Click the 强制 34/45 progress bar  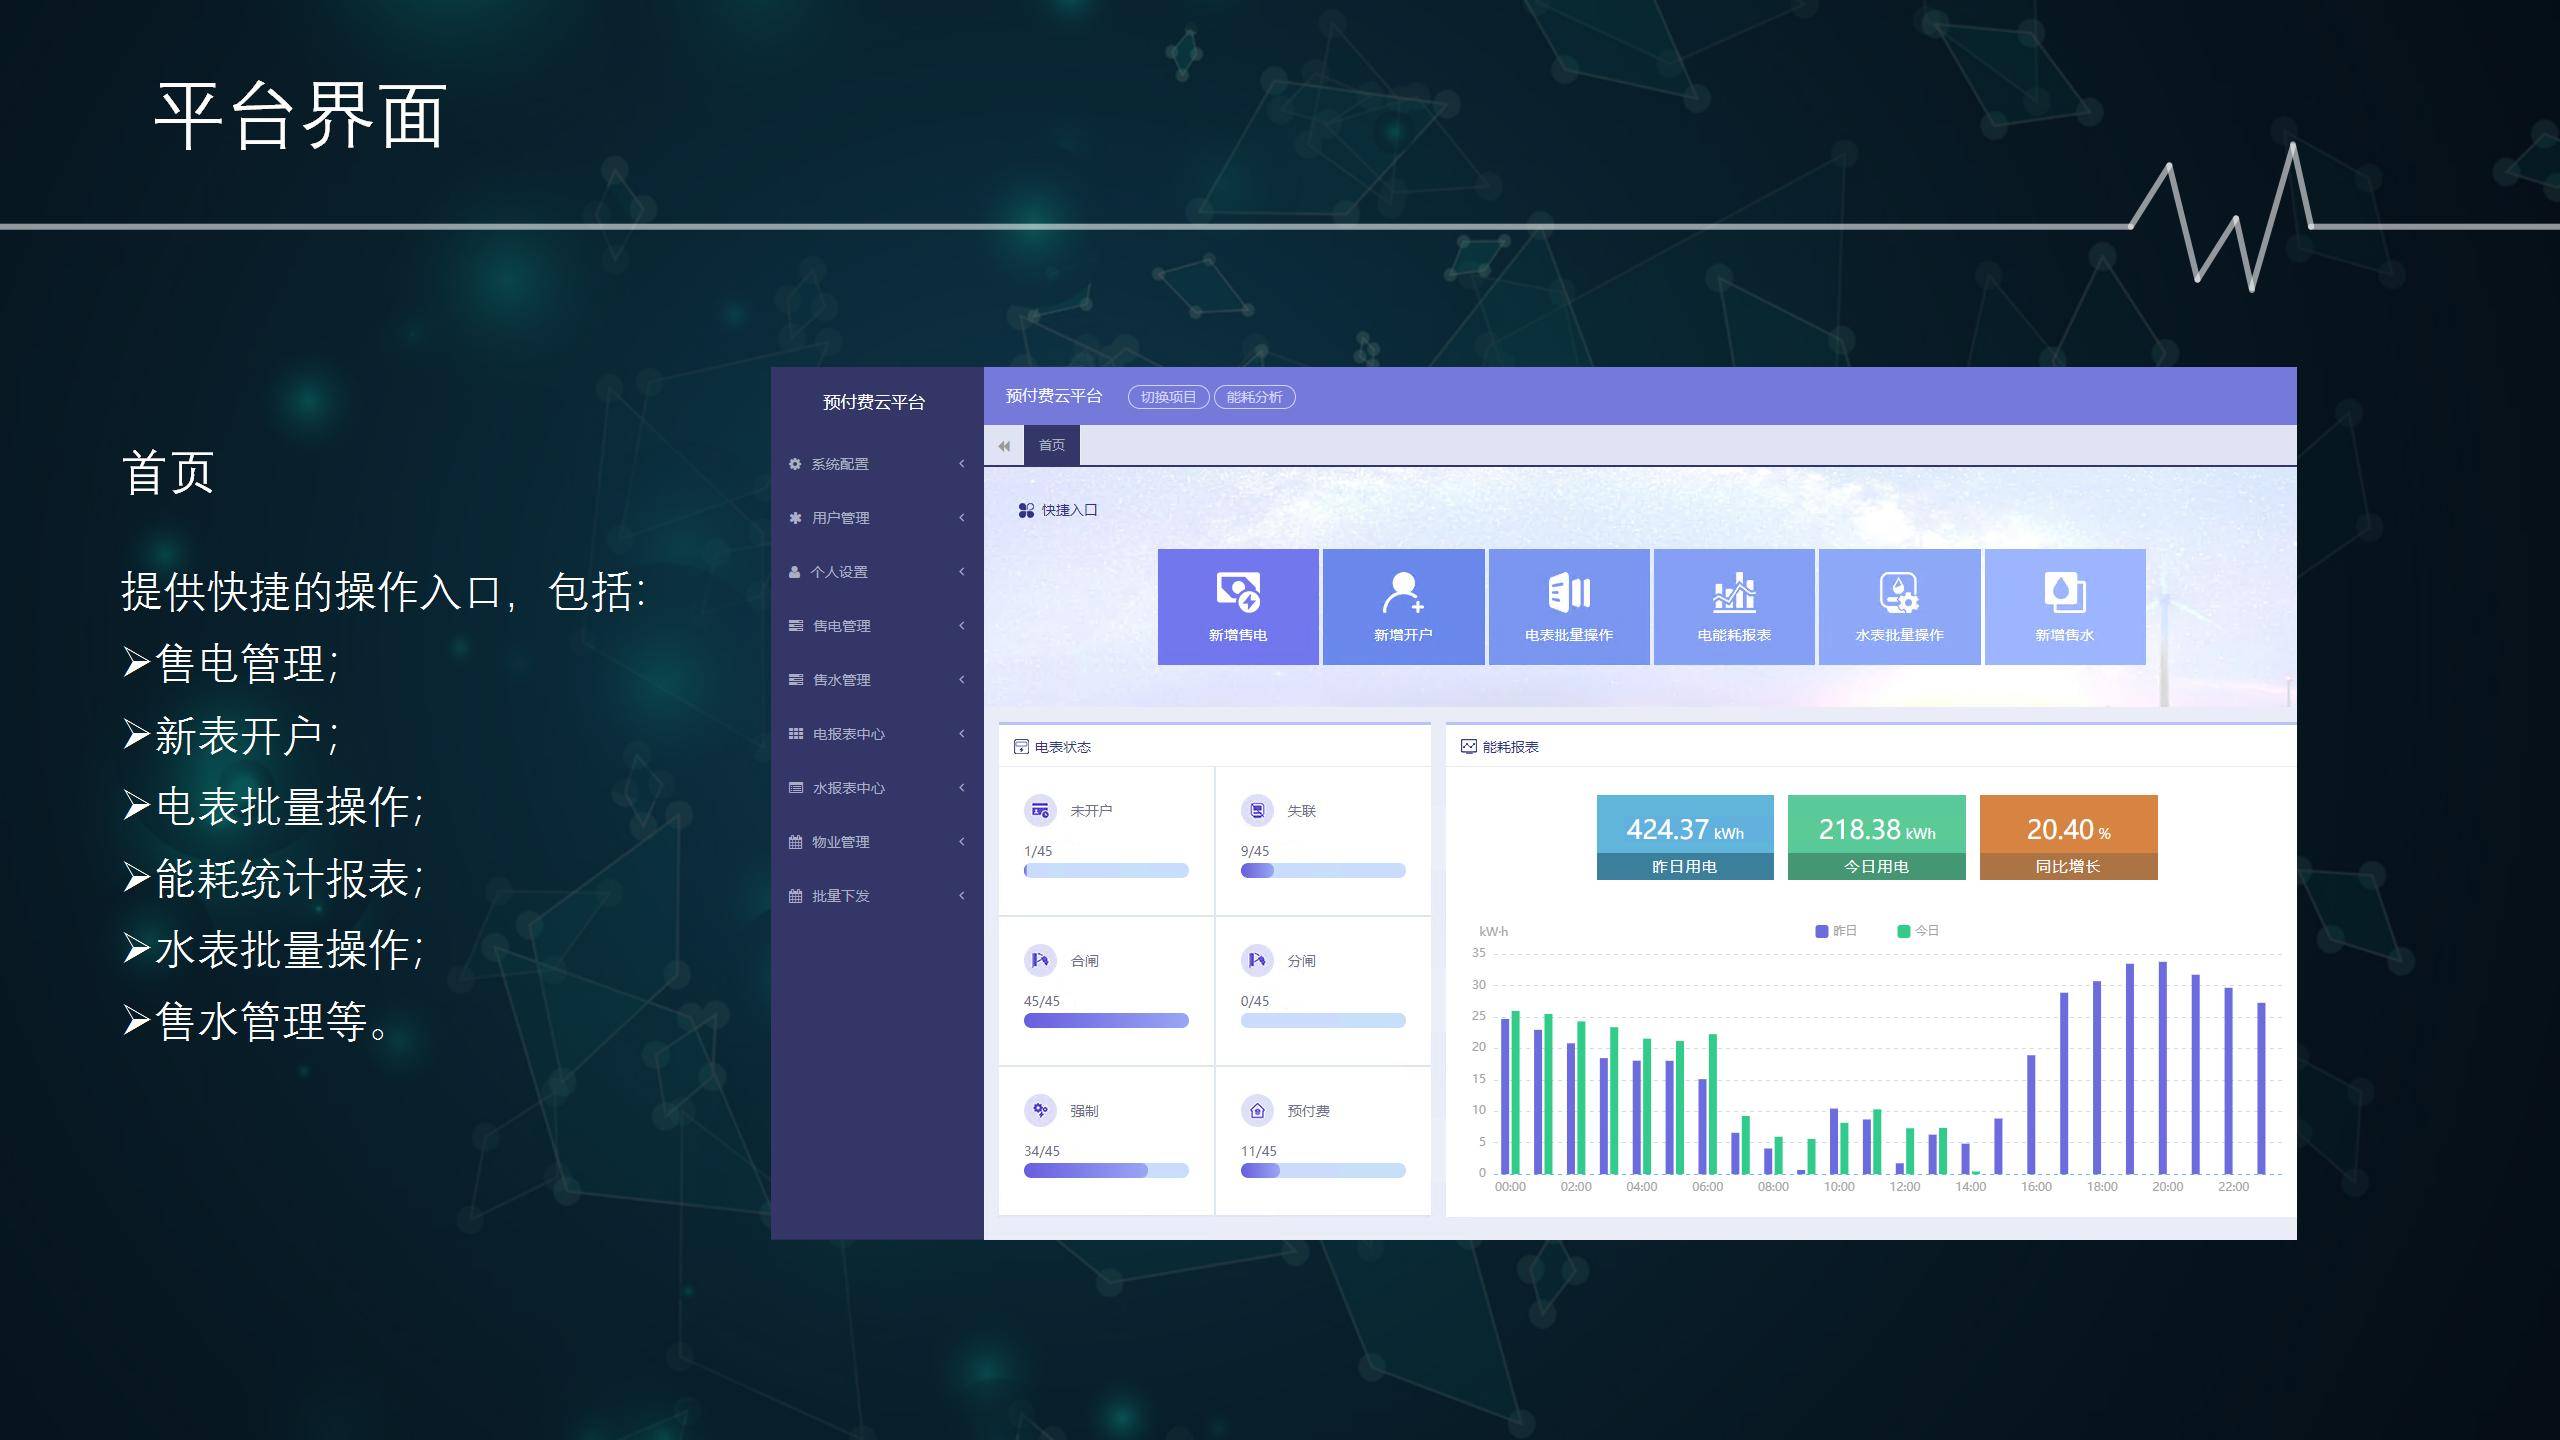click(x=1105, y=1170)
